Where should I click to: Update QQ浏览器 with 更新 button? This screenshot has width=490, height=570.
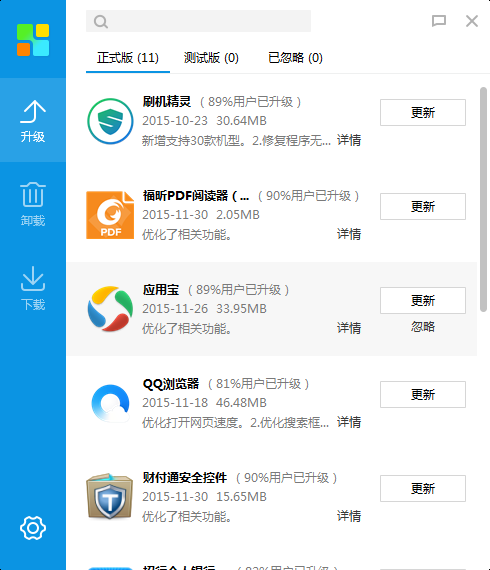(x=423, y=394)
